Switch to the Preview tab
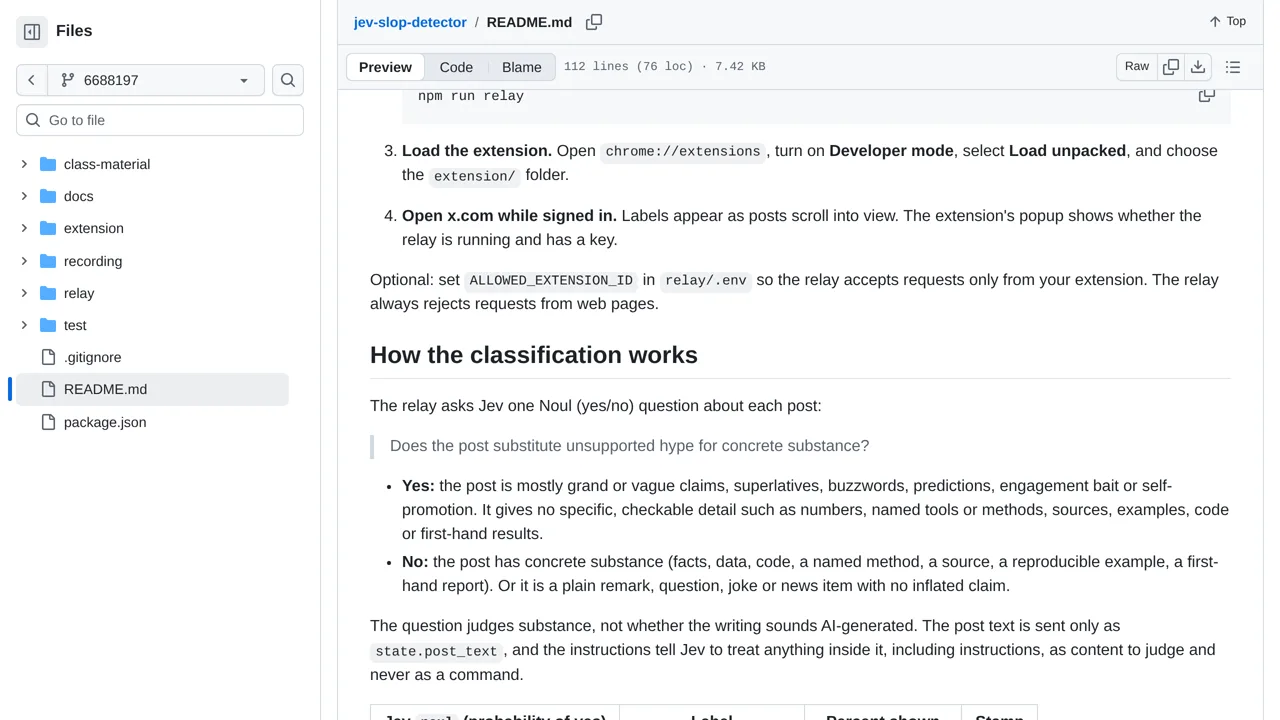Image resolution: width=1280 pixels, height=720 pixels. click(385, 67)
